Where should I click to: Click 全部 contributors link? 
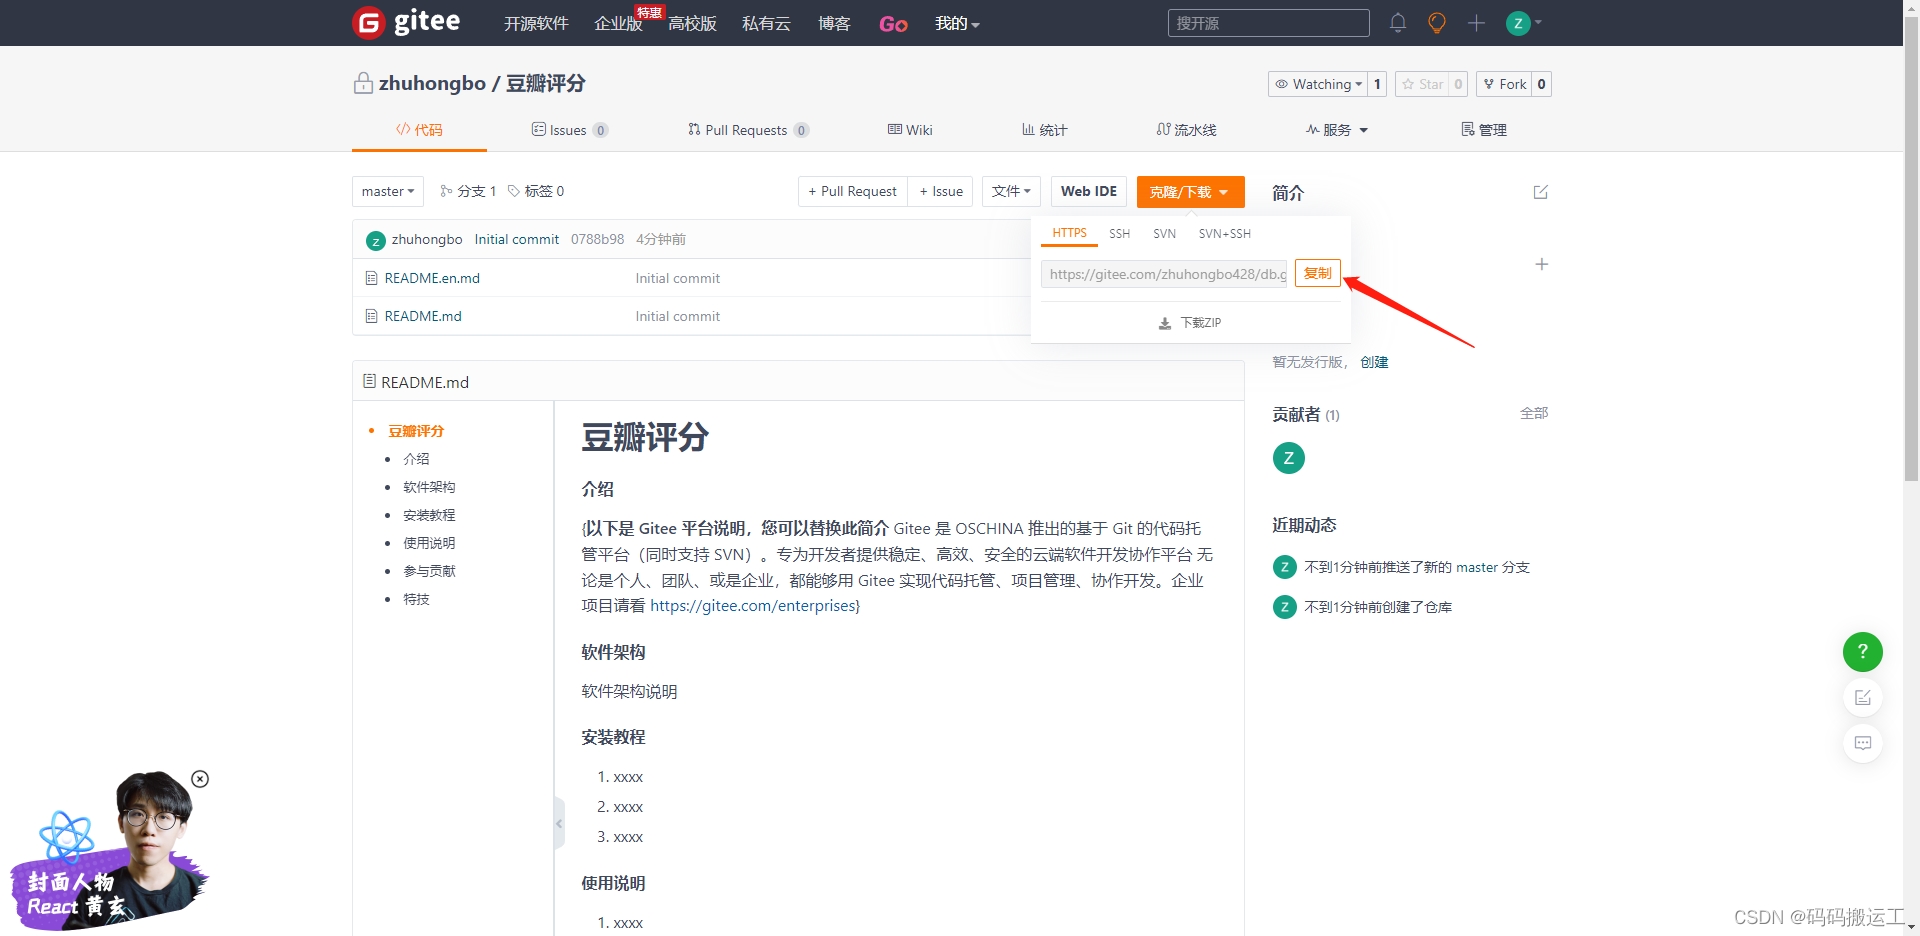(1534, 413)
